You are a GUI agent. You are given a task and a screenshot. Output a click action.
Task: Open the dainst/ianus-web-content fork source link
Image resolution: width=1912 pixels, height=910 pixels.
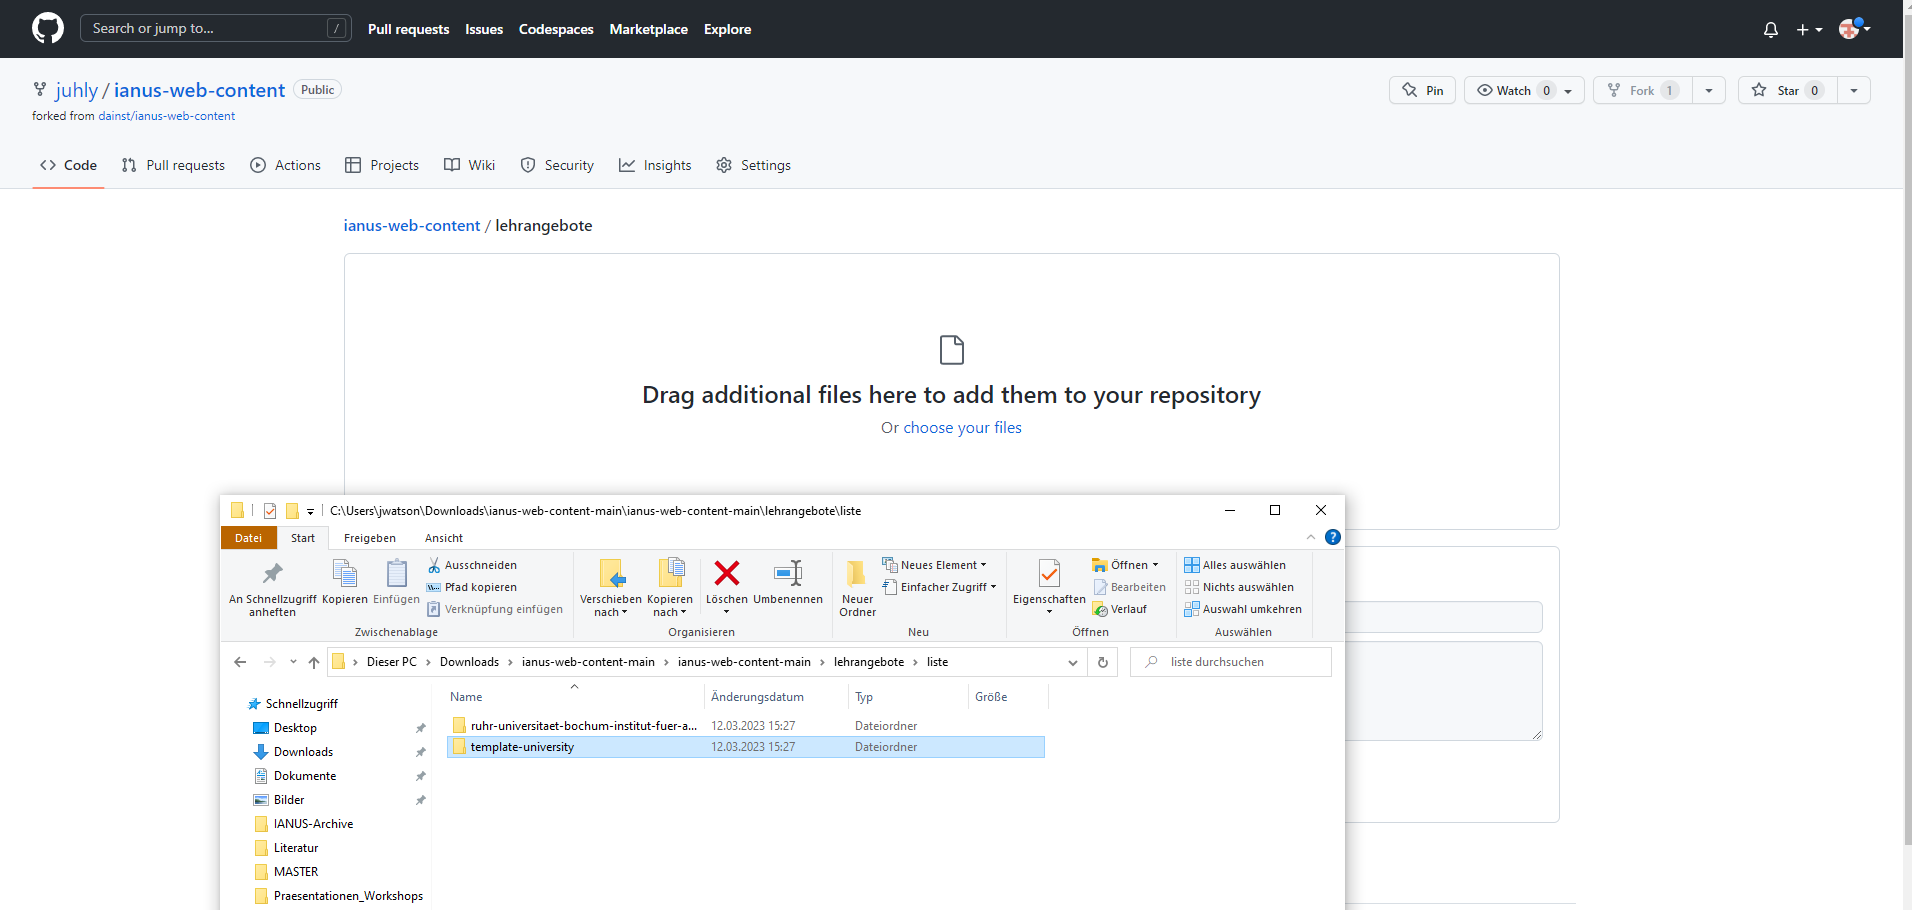(x=166, y=116)
